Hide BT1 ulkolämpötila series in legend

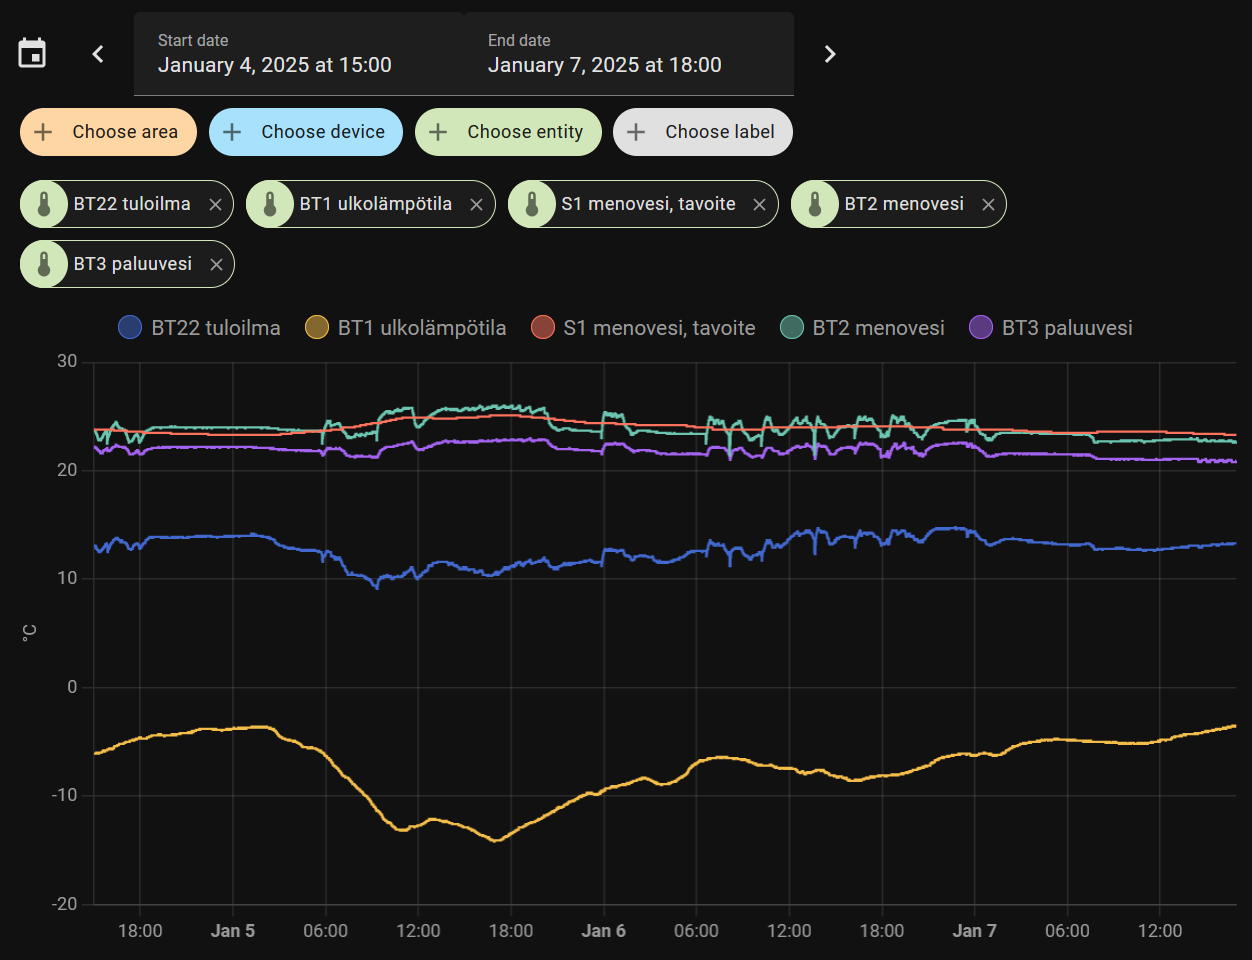pyautogui.click(x=406, y=328)
